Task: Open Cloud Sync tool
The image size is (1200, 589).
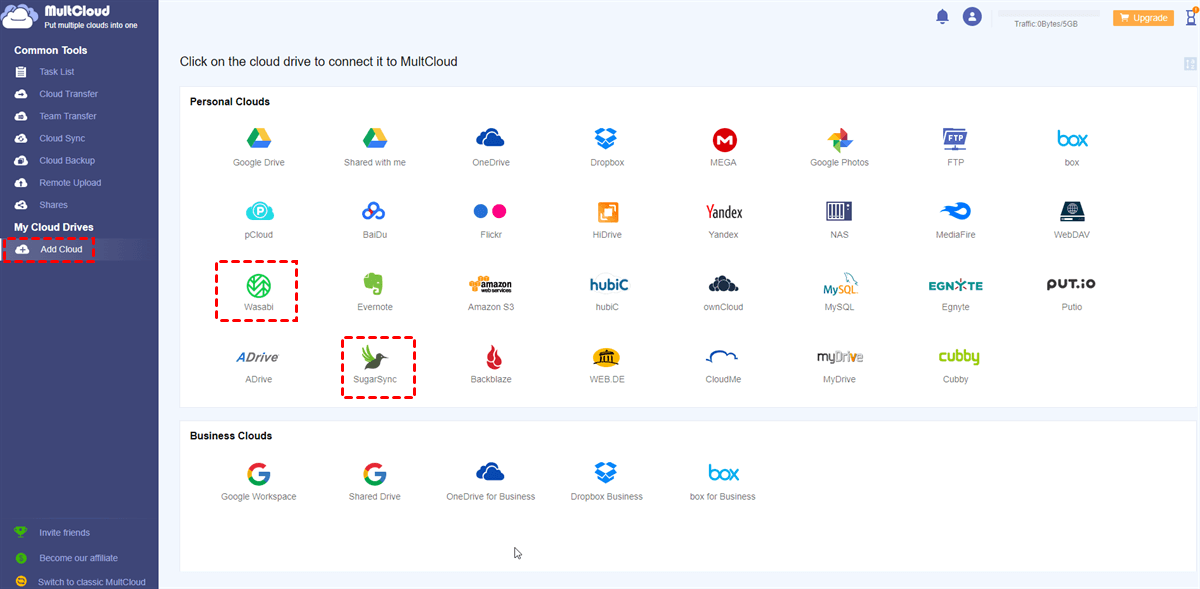Action: [62, 138]
